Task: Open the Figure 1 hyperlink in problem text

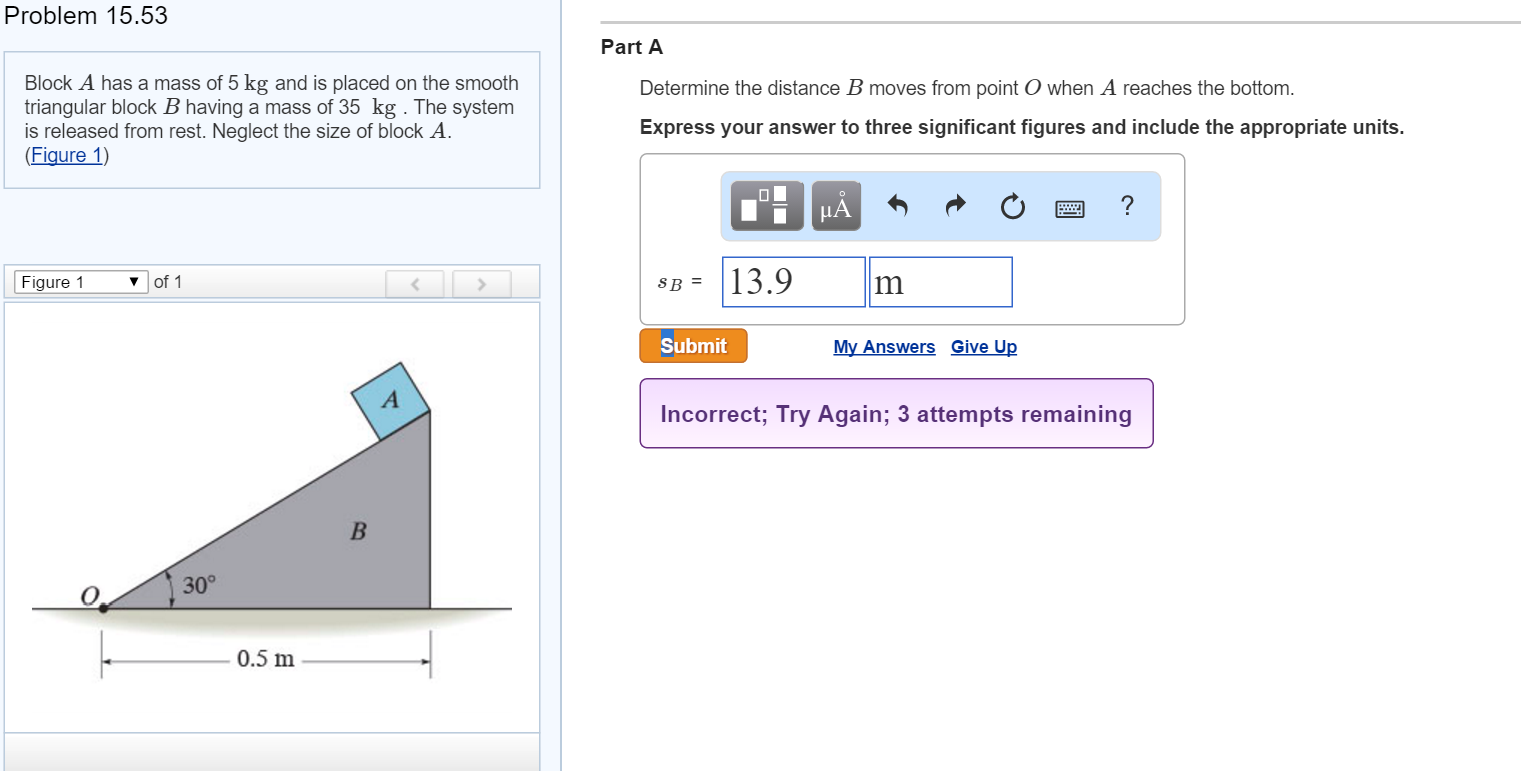Action: [x=64, y=155]
